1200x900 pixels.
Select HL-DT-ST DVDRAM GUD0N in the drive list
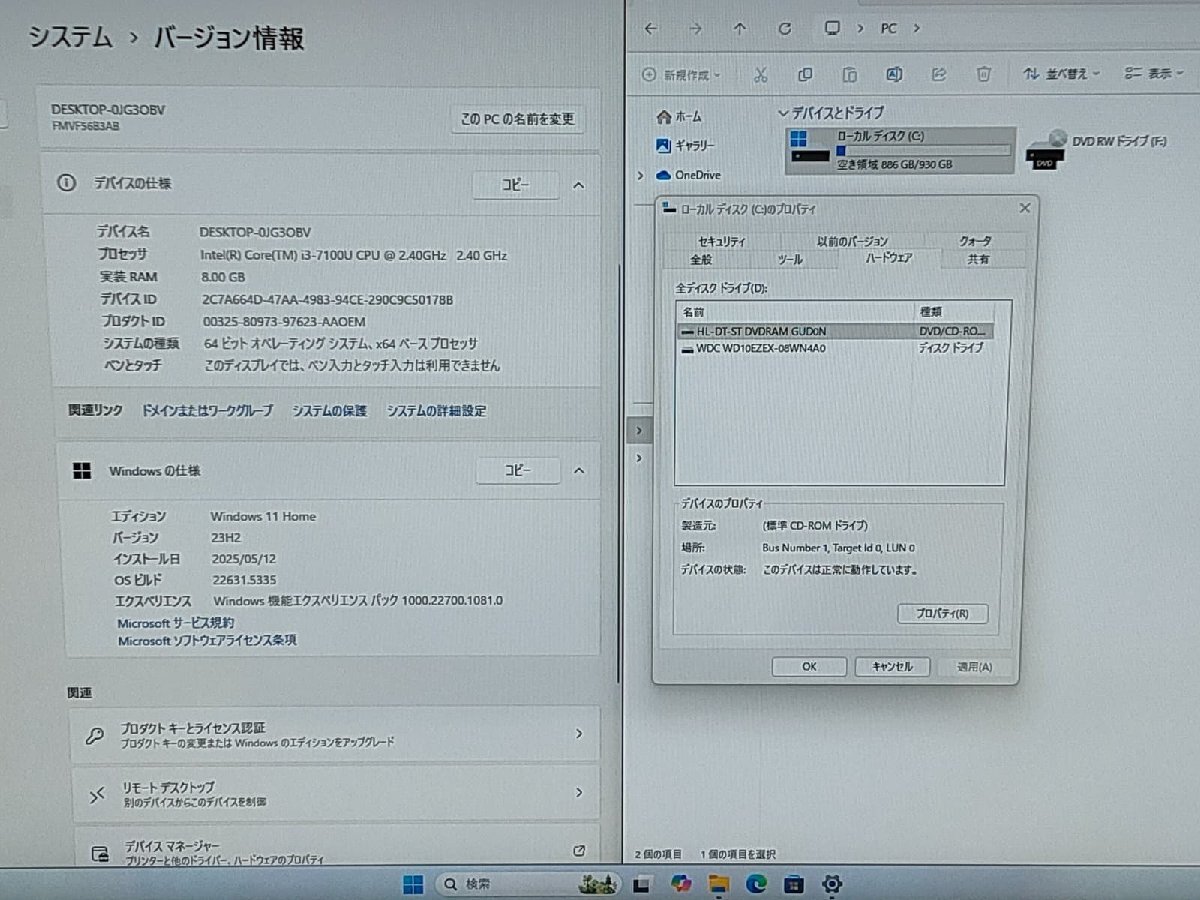(x=835, y=330)
